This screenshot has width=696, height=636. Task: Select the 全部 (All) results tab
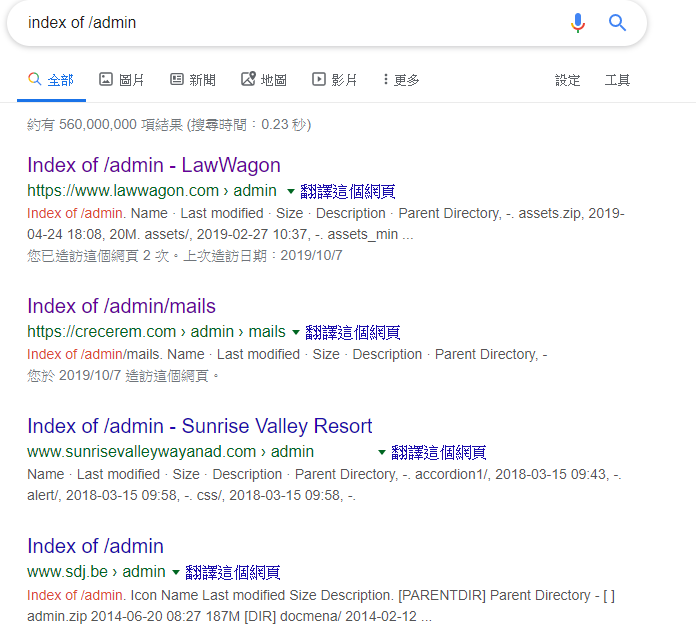[x=51, y=80]
